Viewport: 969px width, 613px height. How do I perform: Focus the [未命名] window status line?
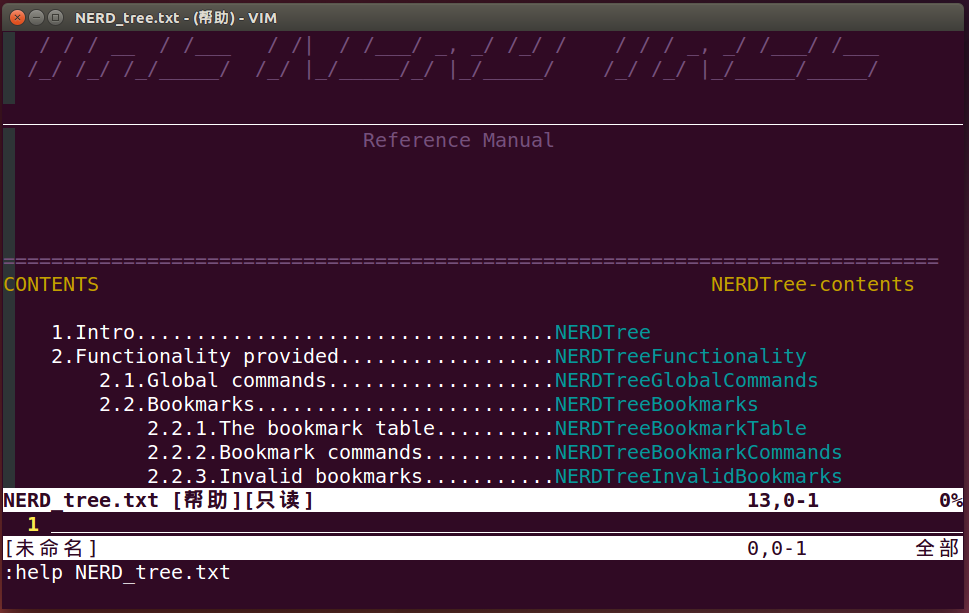(483, 548)
